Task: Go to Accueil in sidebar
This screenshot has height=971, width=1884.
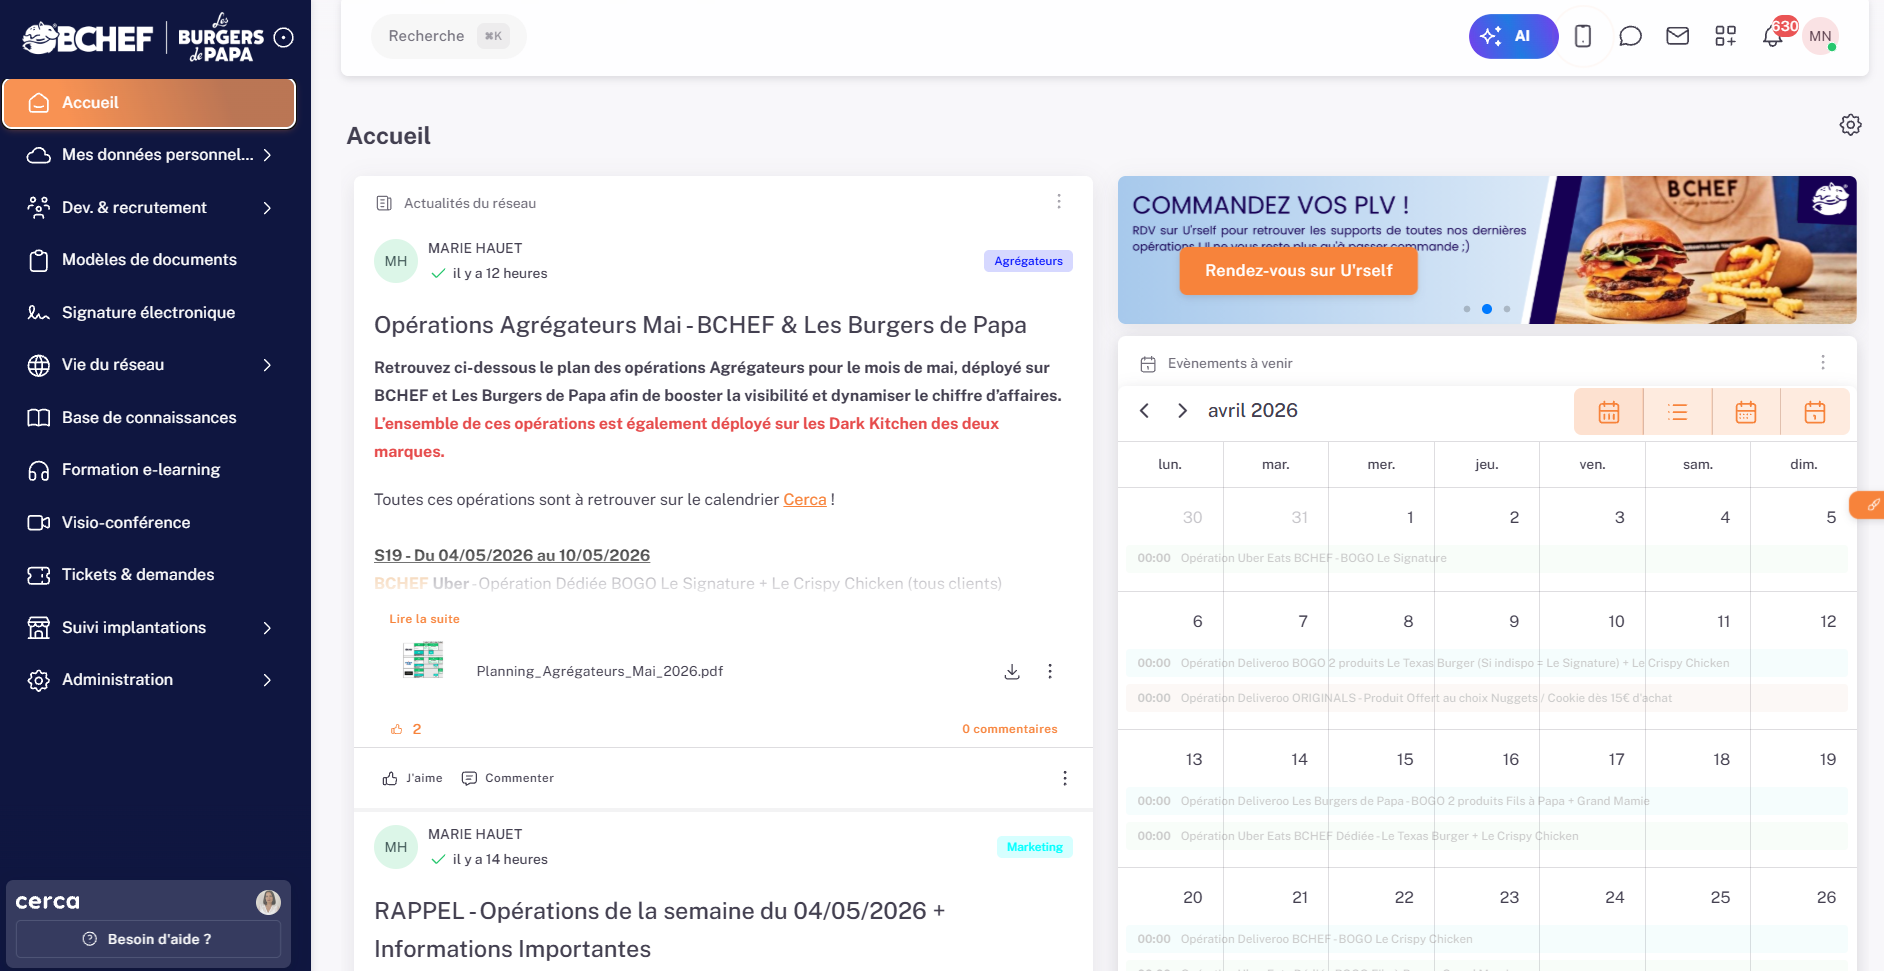Action: [149, 103]
